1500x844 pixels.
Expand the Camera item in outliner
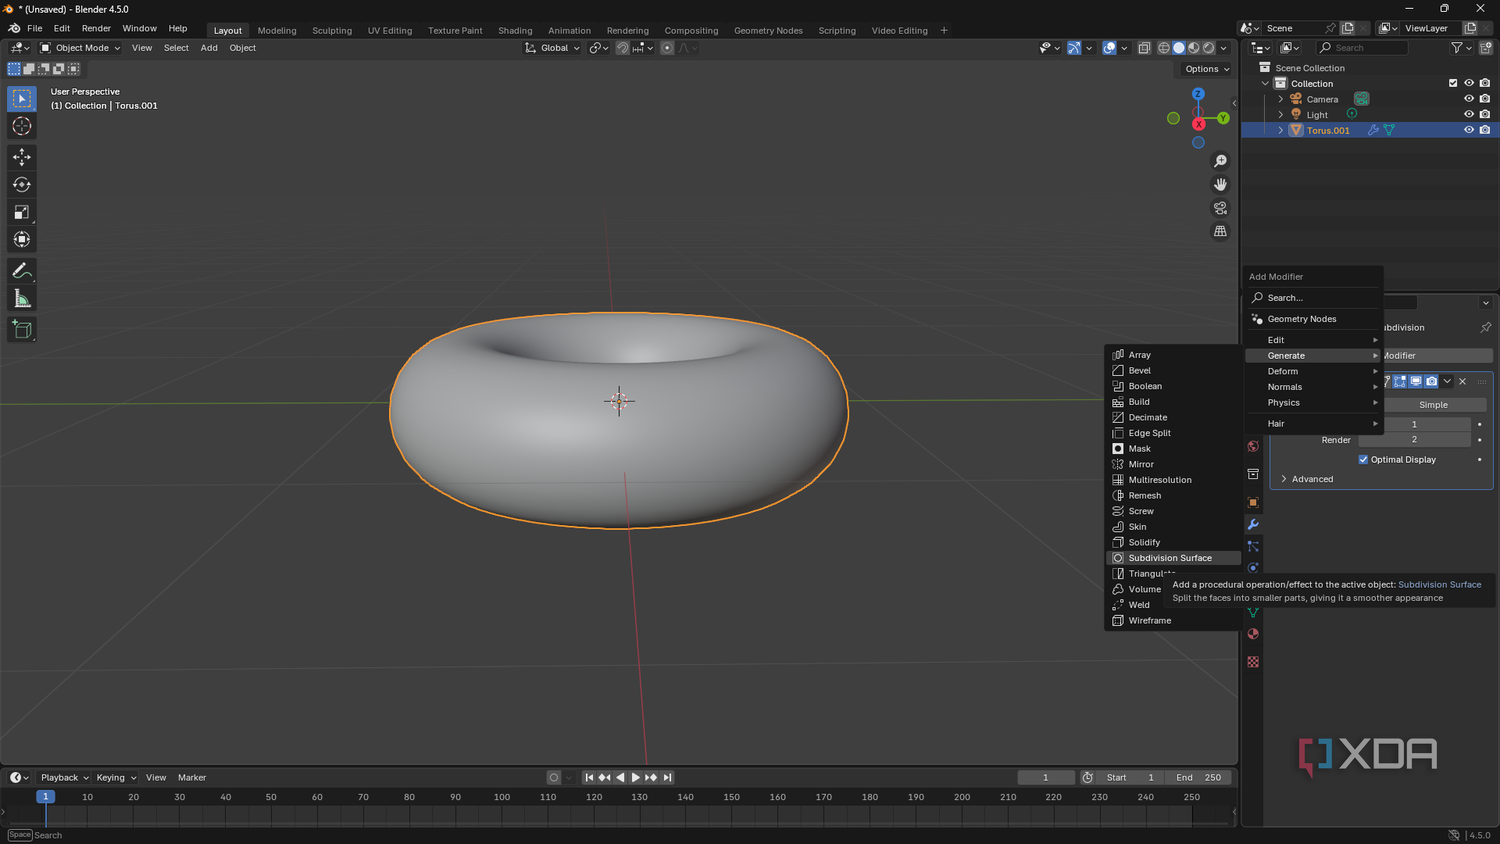coord(1280,99)
